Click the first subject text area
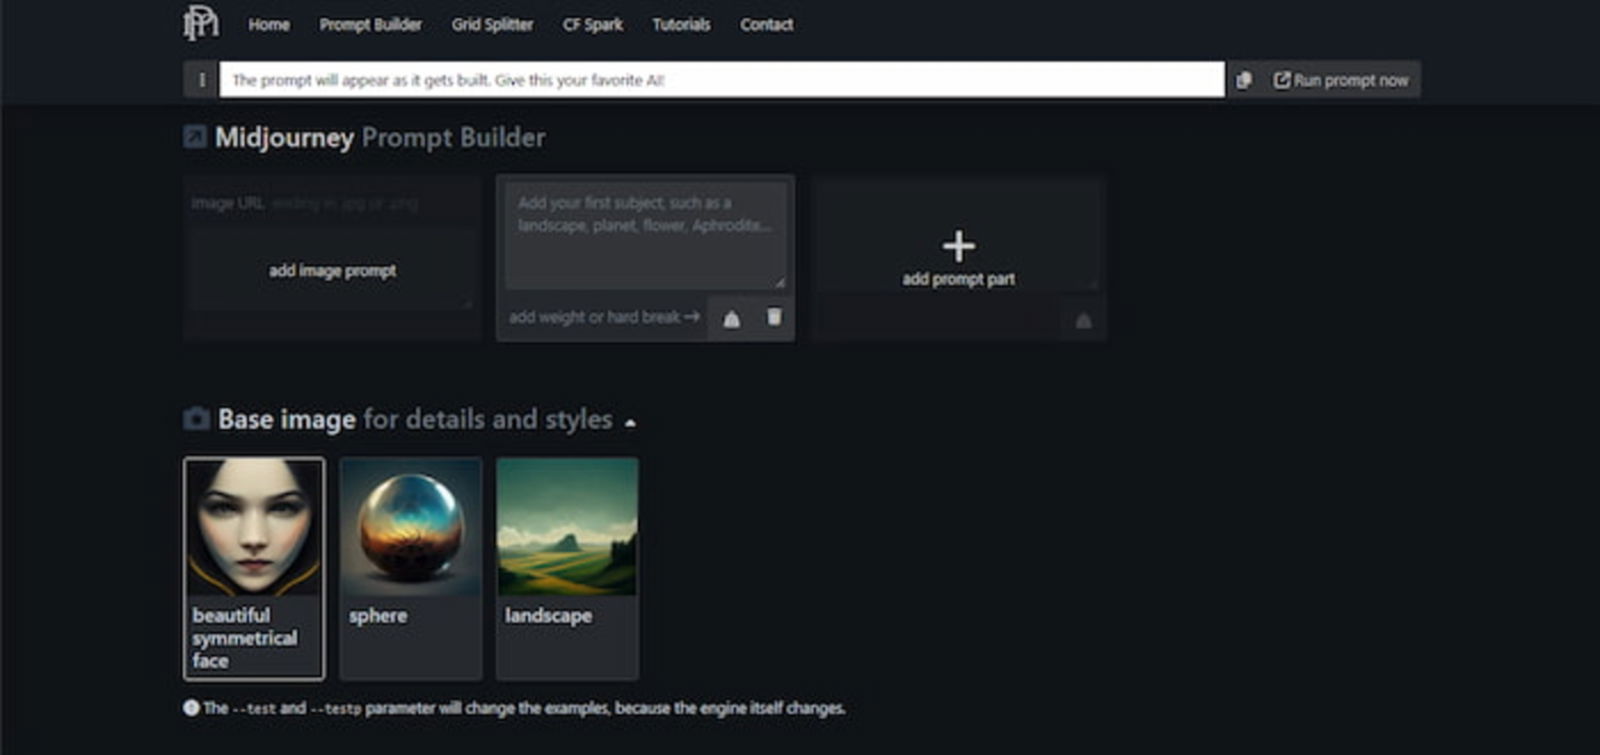Viewport: 1600px width, 755px height. [645, 236]
